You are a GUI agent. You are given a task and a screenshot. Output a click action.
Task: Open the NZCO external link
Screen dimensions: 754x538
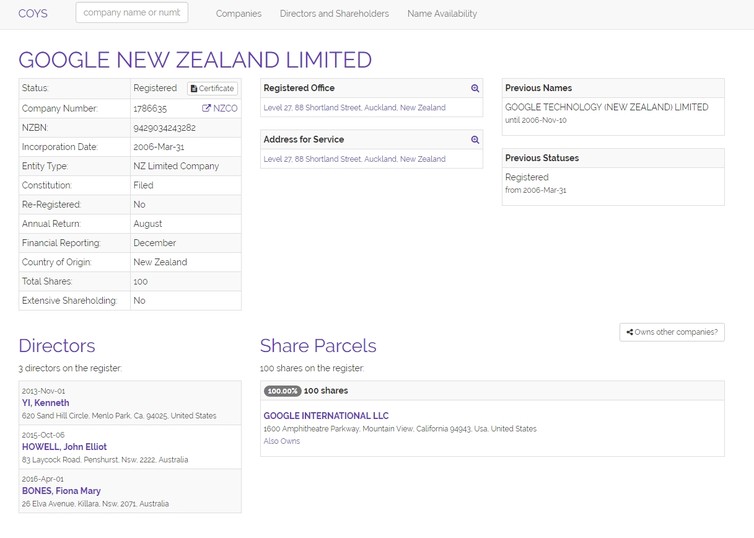220,108
